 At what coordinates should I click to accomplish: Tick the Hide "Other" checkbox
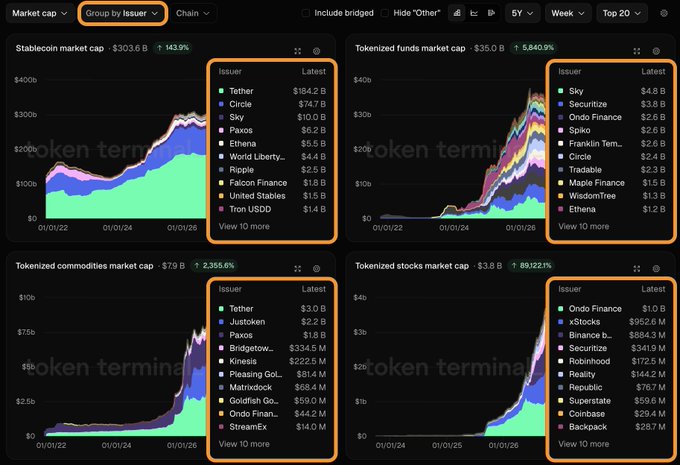(385, 13)
